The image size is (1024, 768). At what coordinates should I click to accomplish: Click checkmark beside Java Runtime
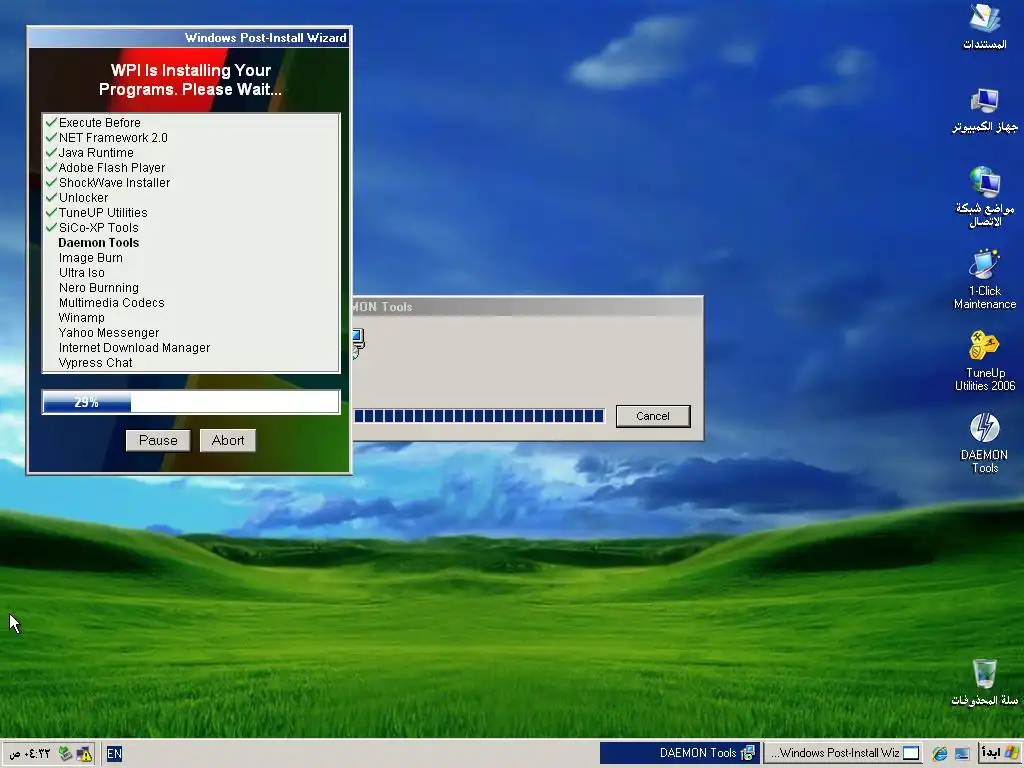click(51, 152)
